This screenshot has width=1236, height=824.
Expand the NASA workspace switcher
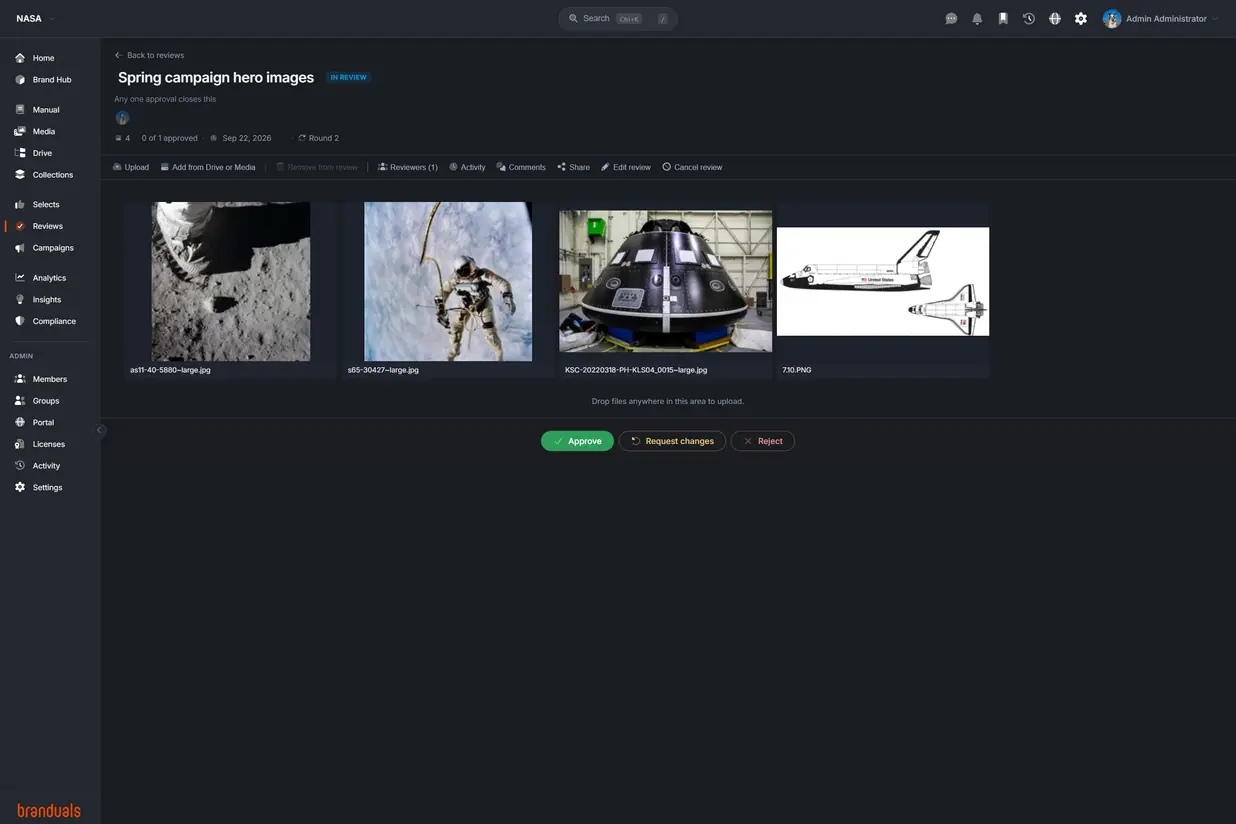point(35,19)
